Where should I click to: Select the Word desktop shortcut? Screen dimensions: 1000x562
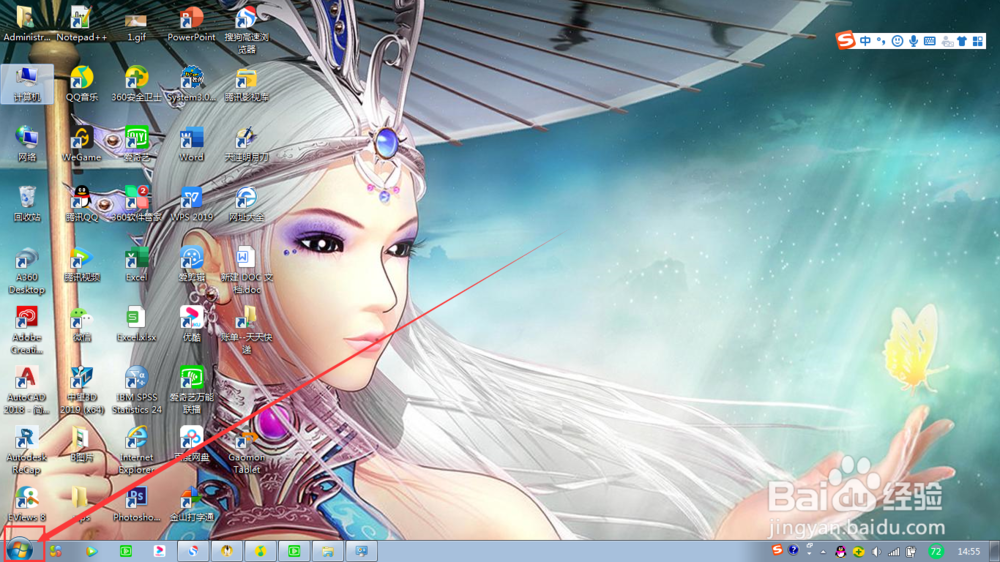coord(191,143)
